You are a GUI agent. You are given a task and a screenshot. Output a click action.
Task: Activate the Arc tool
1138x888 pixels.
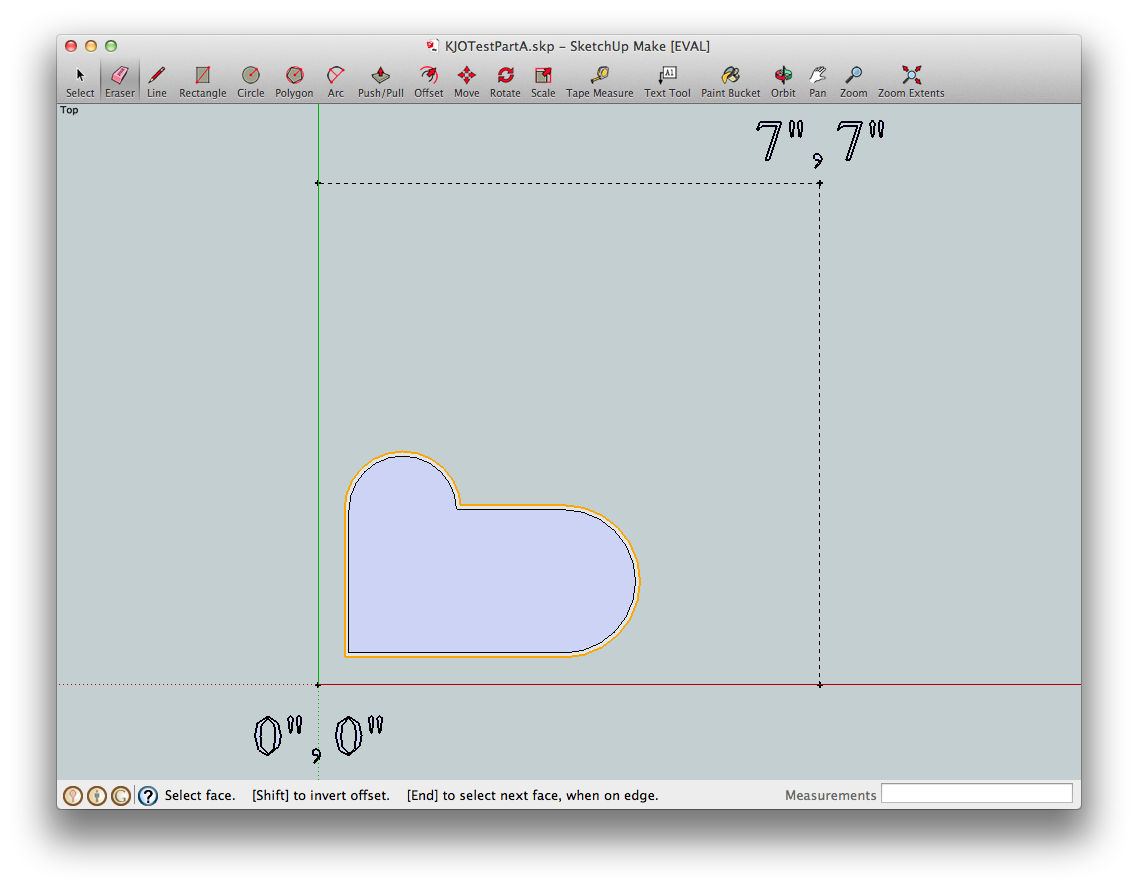[x=335, y=81]
